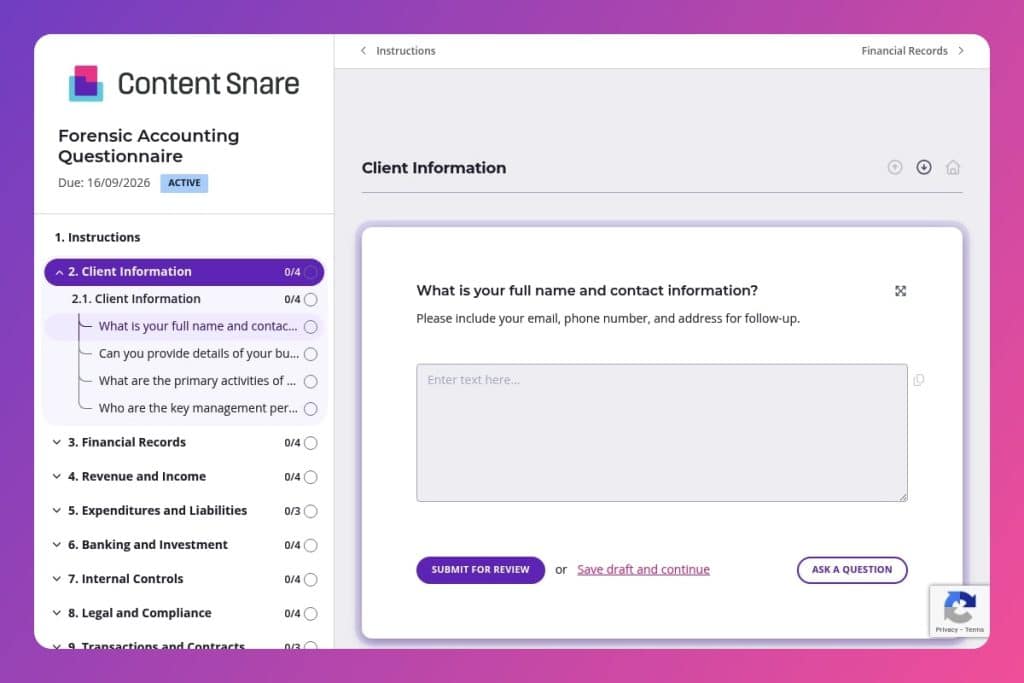Click the right chevron after Financial Records
Screen dimensions: 1024x683
[x=961, y=50]
